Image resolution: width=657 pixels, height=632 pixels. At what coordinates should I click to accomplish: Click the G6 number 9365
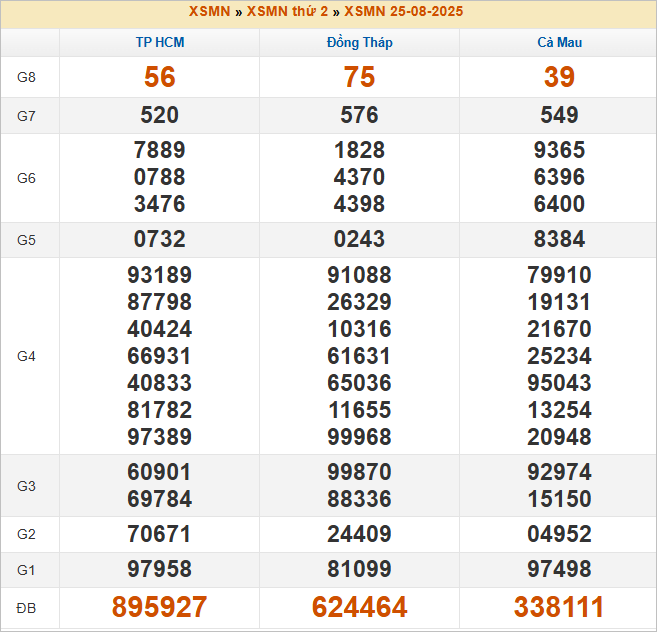point(559,150)
